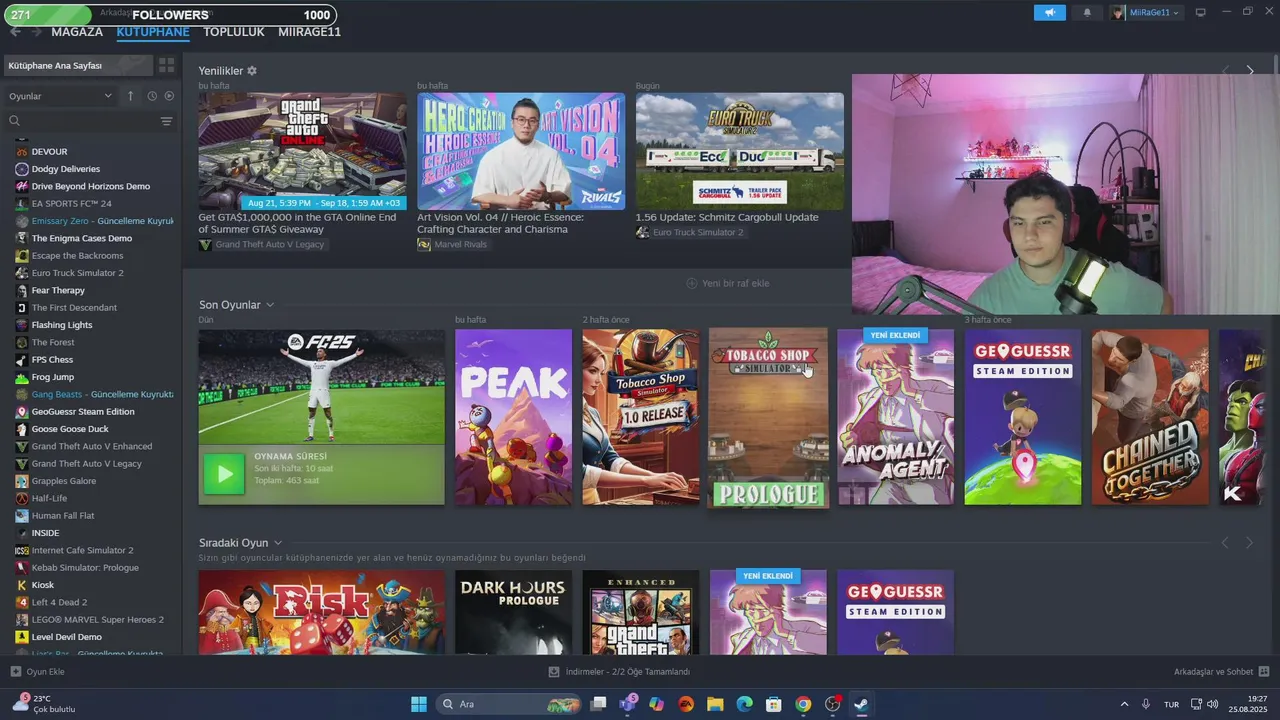The height and width of the screenshot is (720, 1280).
Task: Open İndirmeler downloads status
Action: [x=619, y=672]
